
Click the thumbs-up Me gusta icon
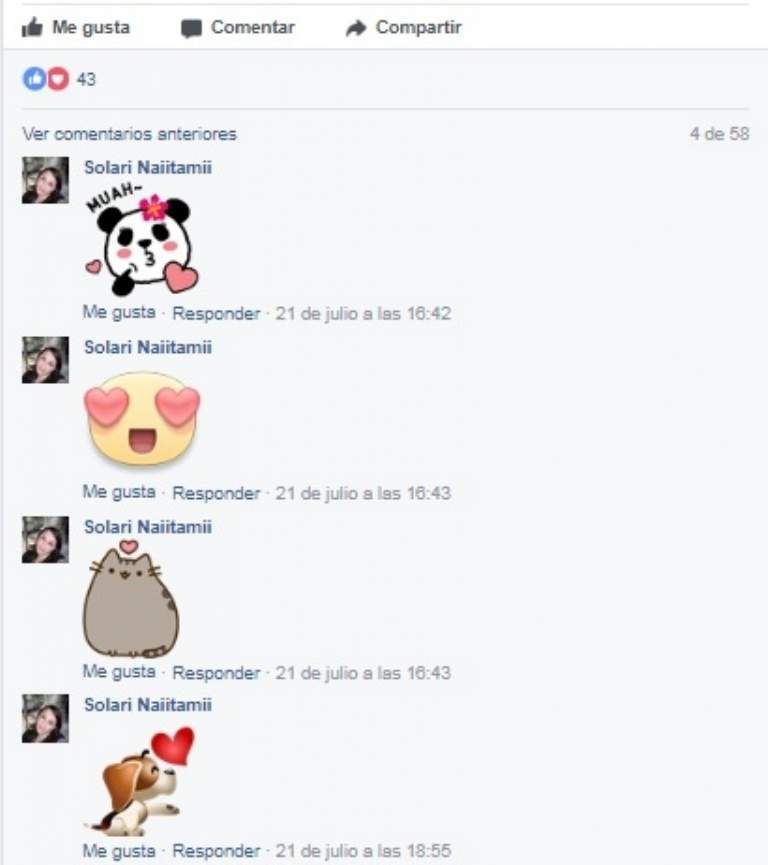pyautogui.click(x=32, y=27)
